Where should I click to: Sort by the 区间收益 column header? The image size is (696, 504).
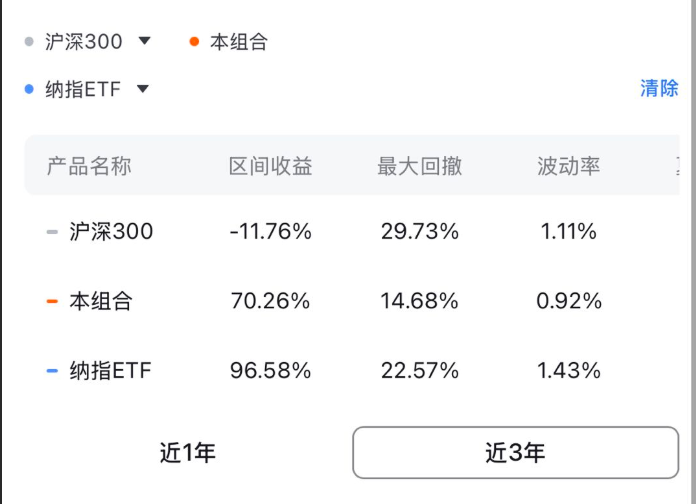pos(270,166)
